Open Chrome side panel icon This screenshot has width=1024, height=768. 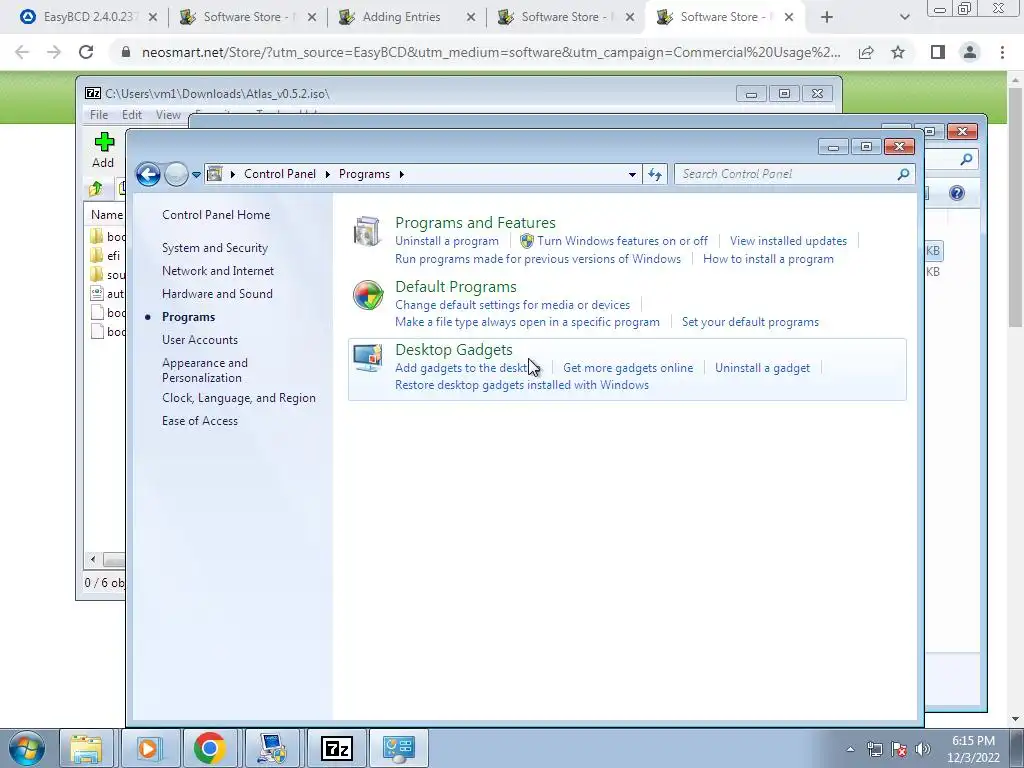click(938, 52)
